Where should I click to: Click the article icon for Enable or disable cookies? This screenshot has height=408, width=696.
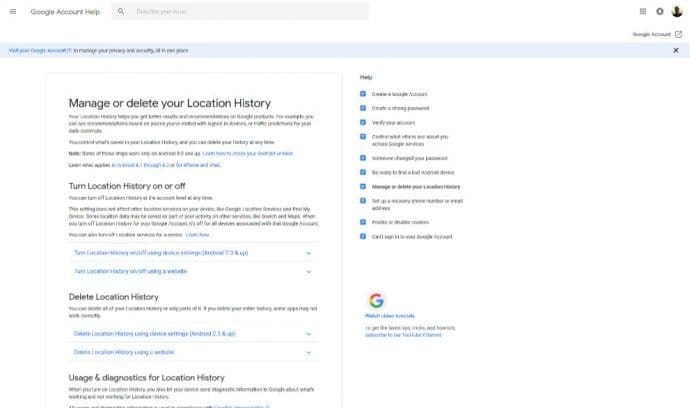(363, 222)
